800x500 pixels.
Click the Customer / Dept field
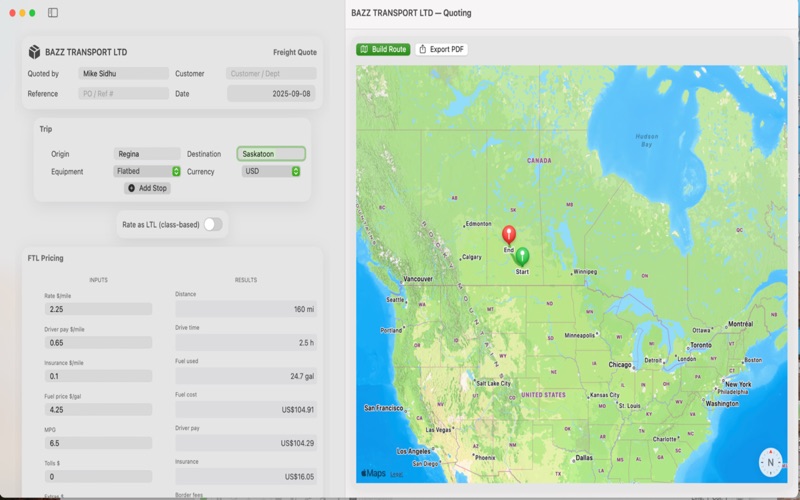click(271, 73)
